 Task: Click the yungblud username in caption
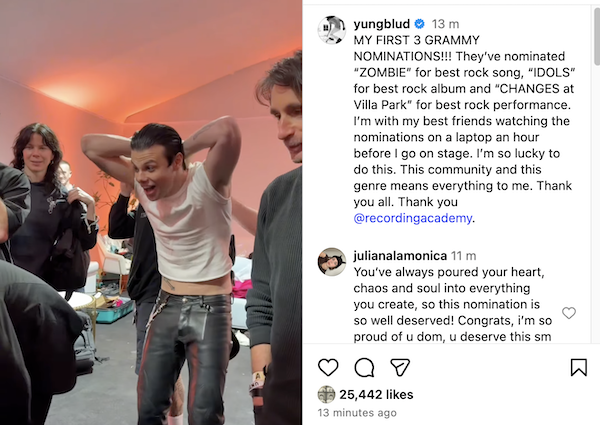[382, 24]
